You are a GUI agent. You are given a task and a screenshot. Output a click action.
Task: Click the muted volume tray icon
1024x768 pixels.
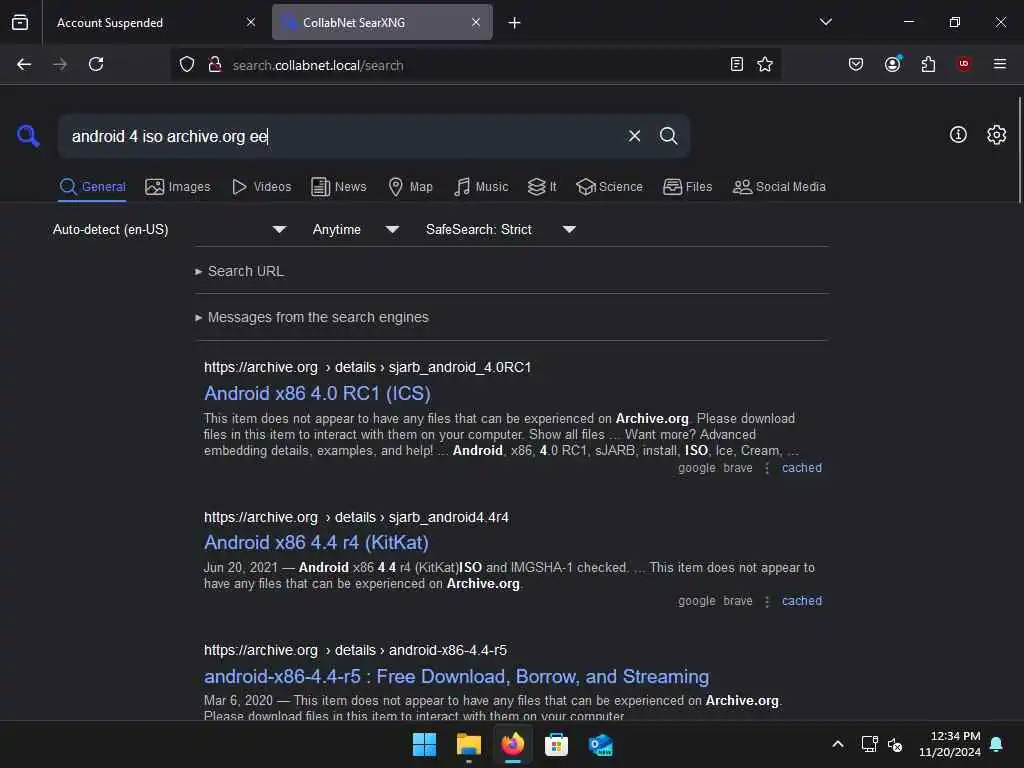click(895, 744)
